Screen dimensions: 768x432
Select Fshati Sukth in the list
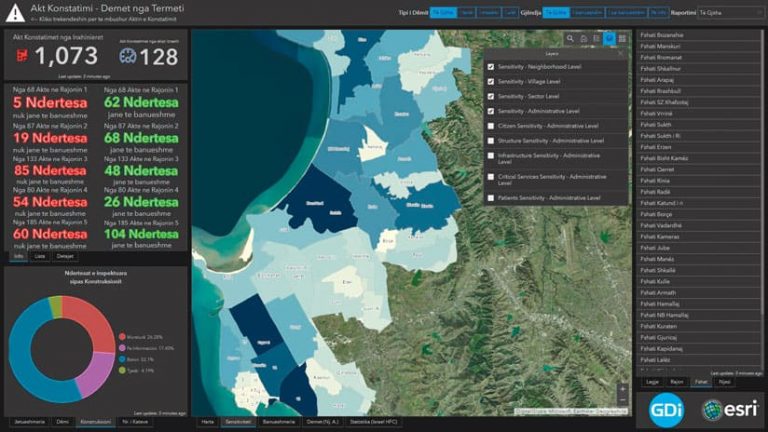pos(699,124)
